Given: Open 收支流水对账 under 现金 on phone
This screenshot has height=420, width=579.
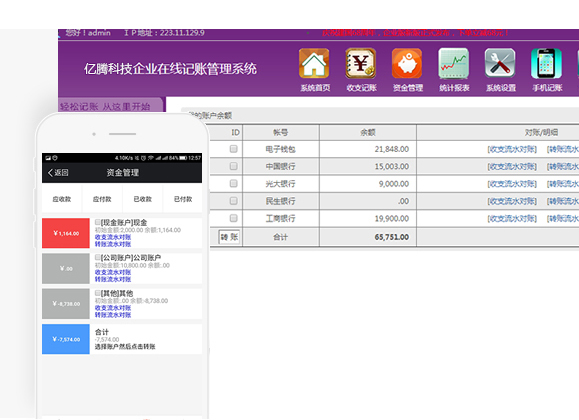Looking at the screenshot, I should pyautogui.click(x=113, y=237).
